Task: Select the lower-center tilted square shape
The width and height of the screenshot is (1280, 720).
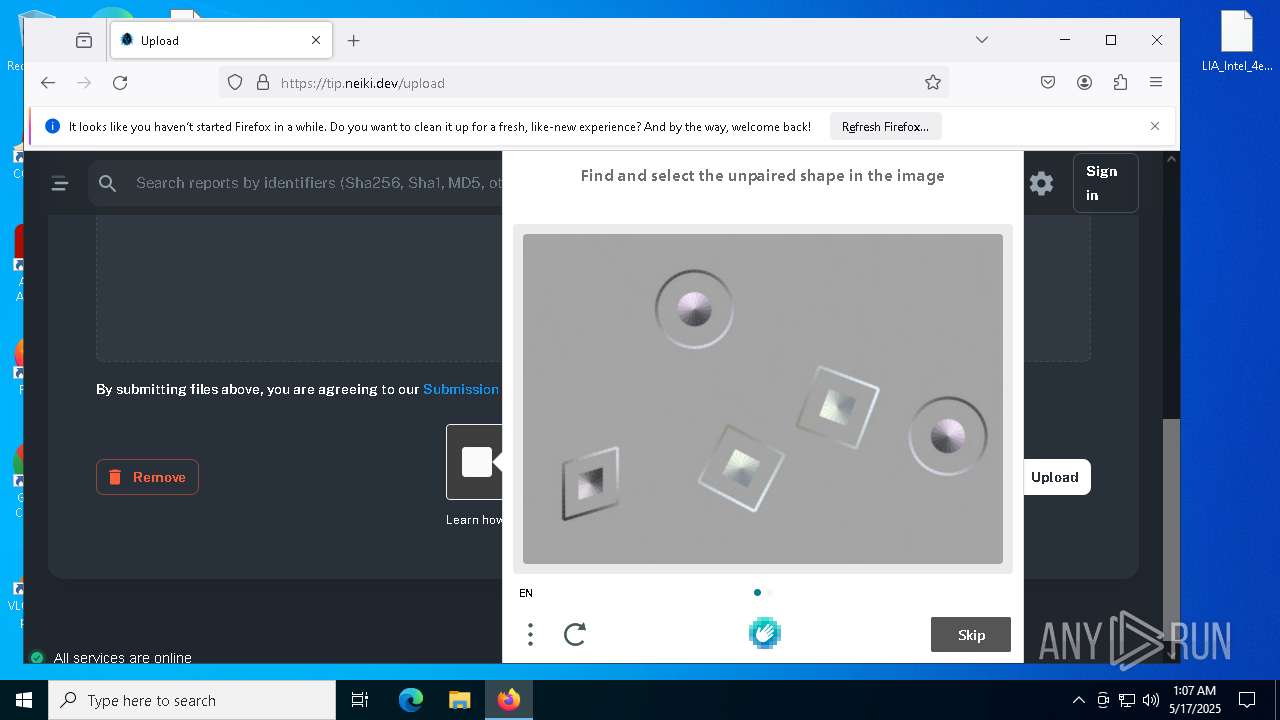Action: (740, 468)
